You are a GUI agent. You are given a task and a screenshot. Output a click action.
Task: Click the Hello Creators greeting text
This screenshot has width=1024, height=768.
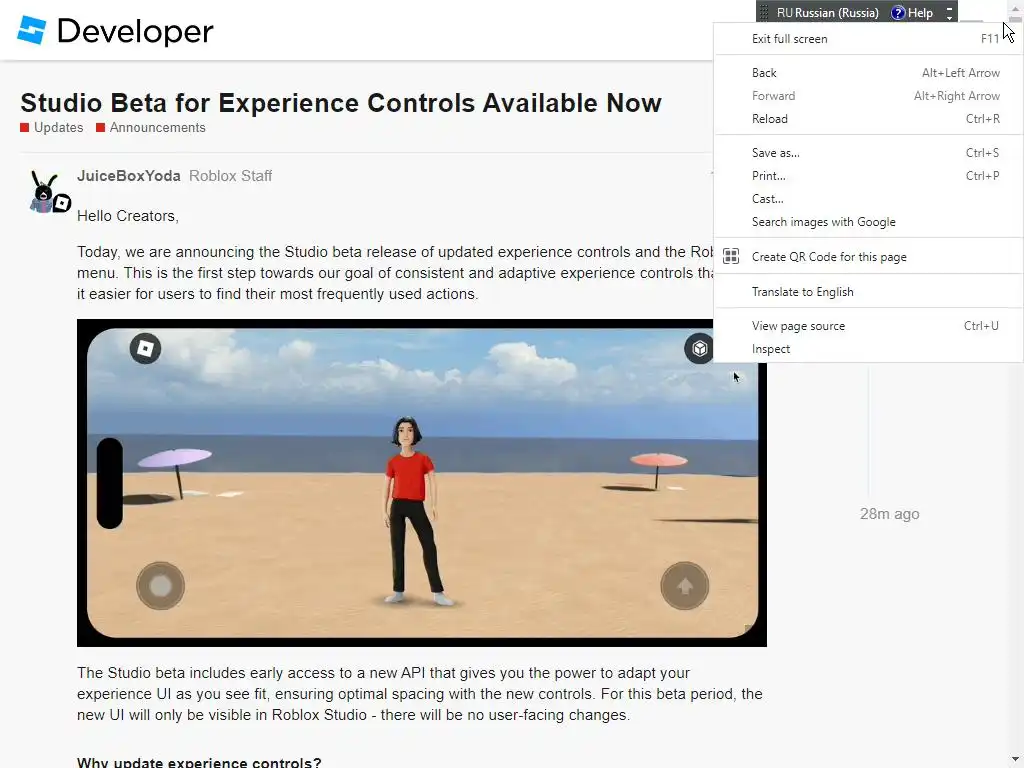128,216
